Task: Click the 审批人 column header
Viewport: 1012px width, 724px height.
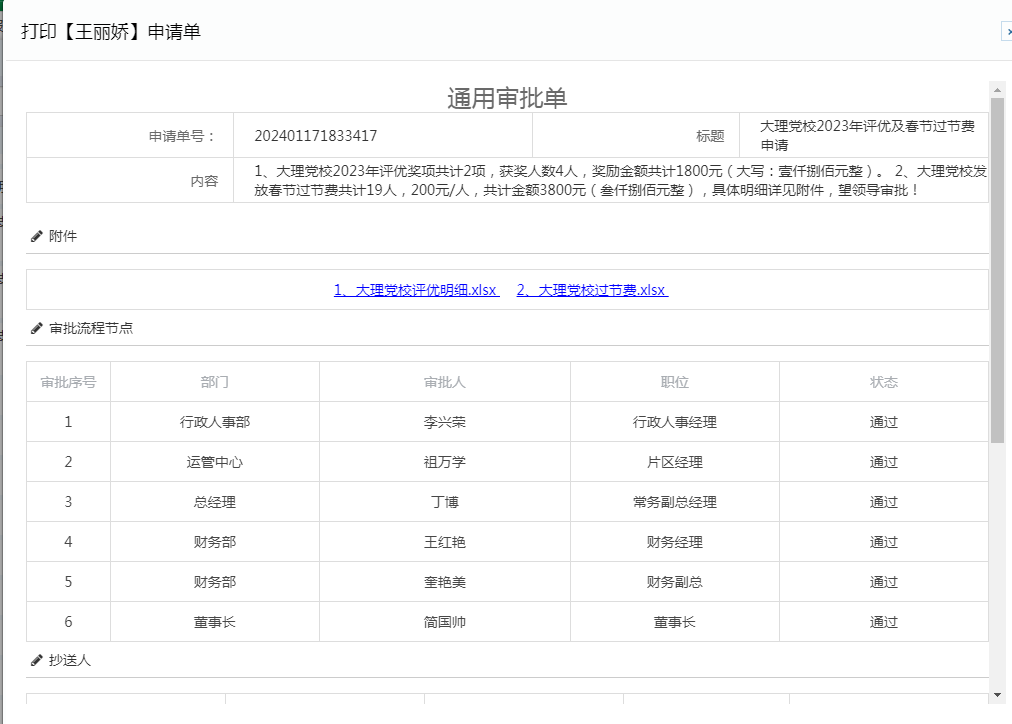Action: pos(445,382)
